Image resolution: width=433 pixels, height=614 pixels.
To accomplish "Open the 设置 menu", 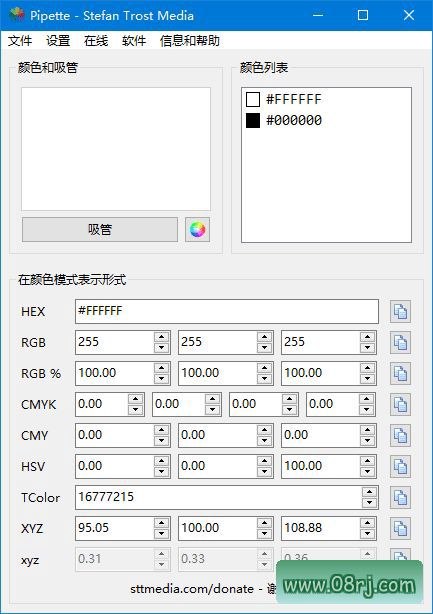I will coord(58,41).
